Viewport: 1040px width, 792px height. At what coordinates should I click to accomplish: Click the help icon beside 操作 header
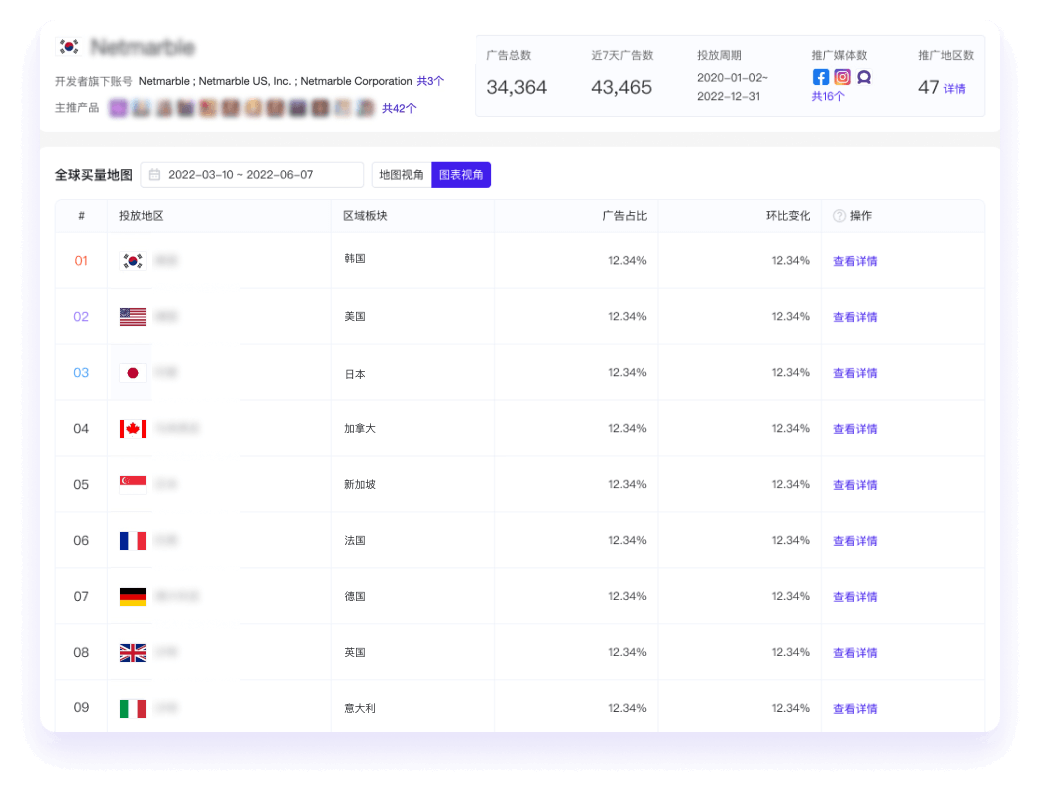click(839, 216)
